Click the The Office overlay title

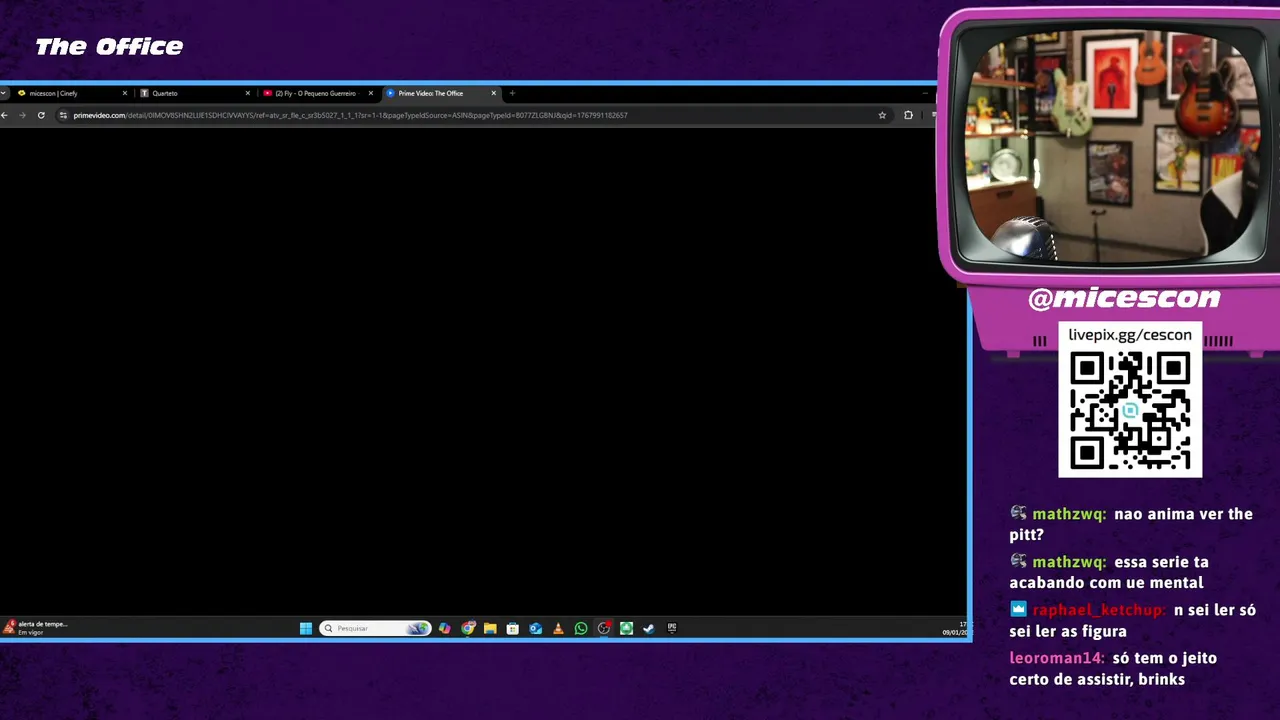coord(109,46)
